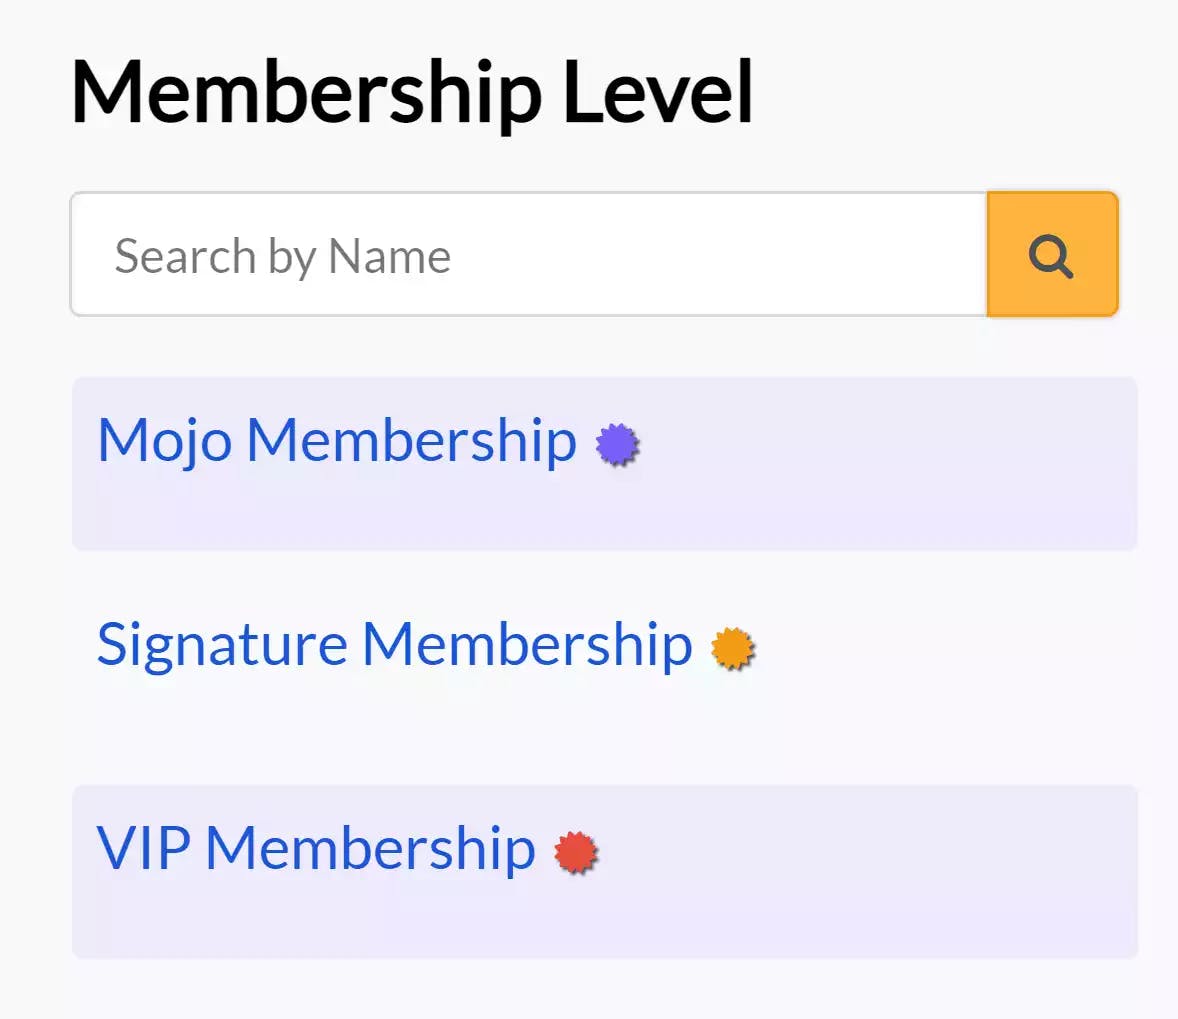Open the Mojo Membership link
The width and height of the screenshot is (1178, 1019).
[336, 441]
